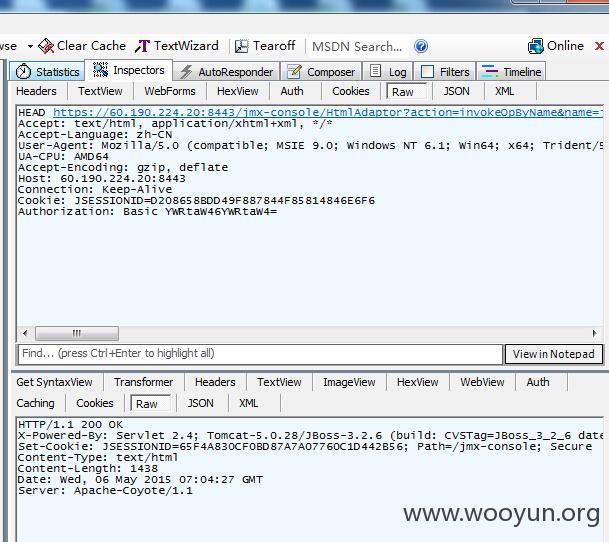Select the response Raw tab
Screen dimensions: 609x542
(x=151, y=404)
